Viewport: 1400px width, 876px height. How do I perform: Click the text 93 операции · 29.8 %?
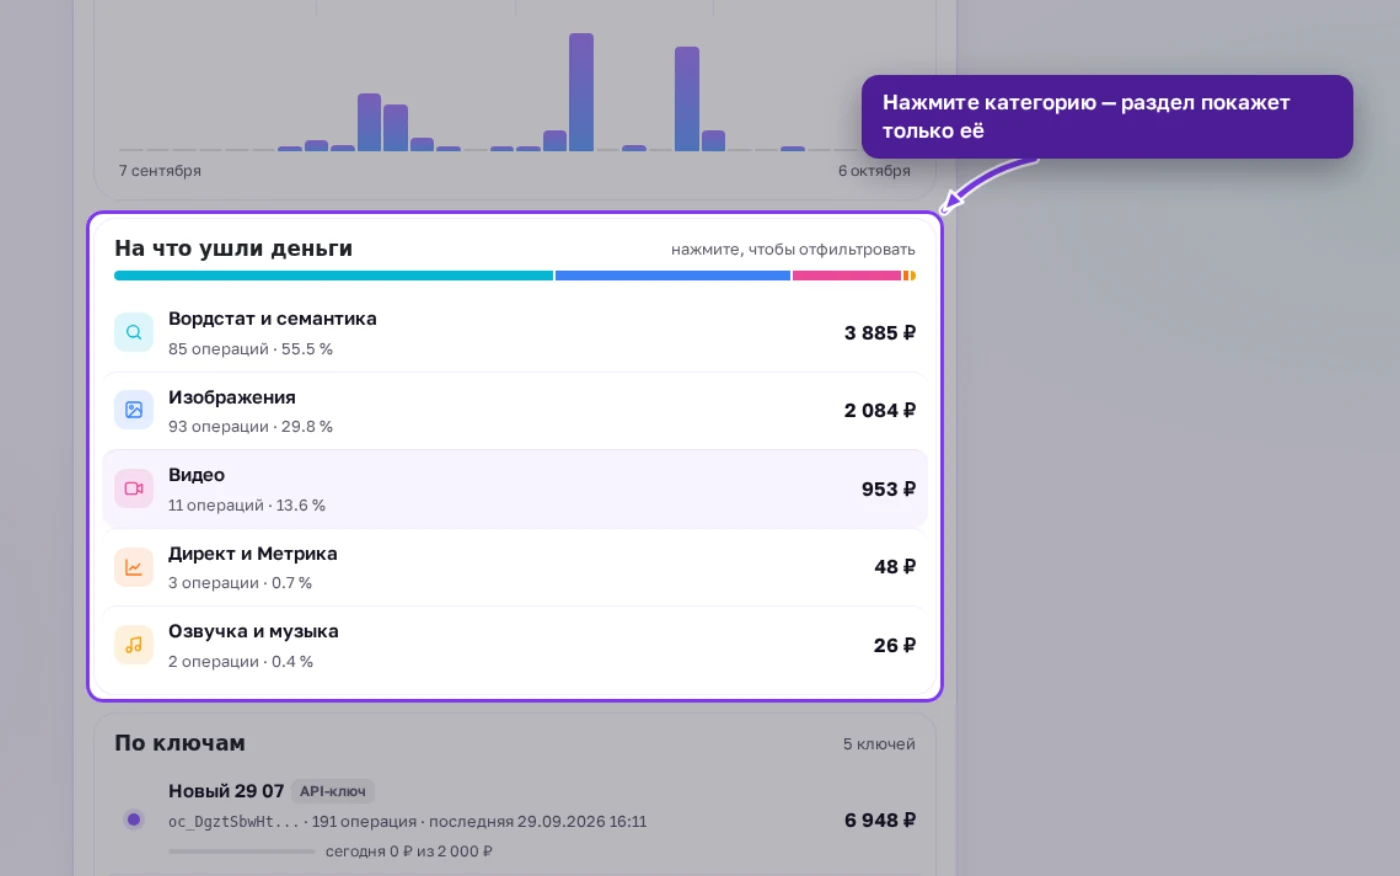pyautogui.click(x=250, y=427)
